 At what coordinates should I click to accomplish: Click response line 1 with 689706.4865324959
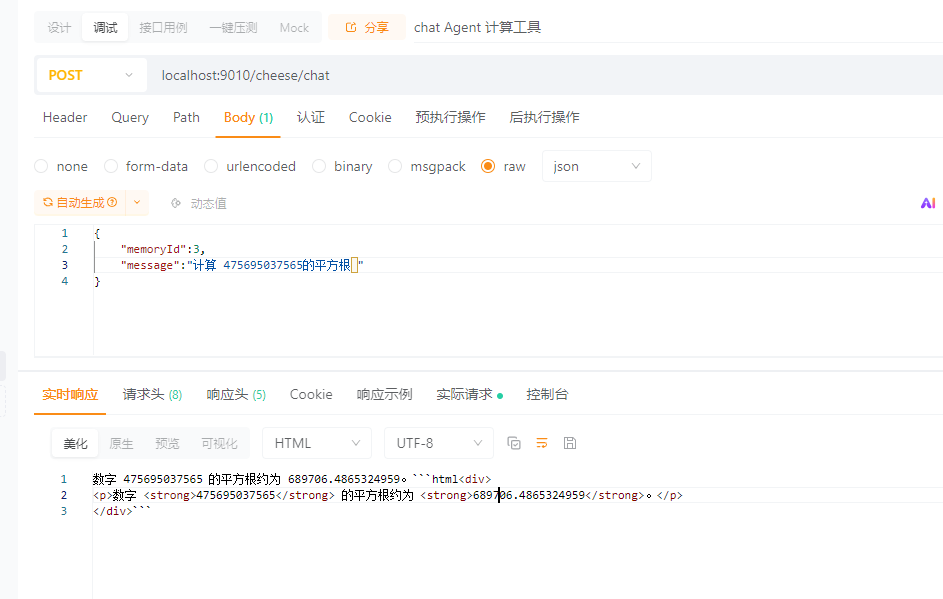click(292, 479)
